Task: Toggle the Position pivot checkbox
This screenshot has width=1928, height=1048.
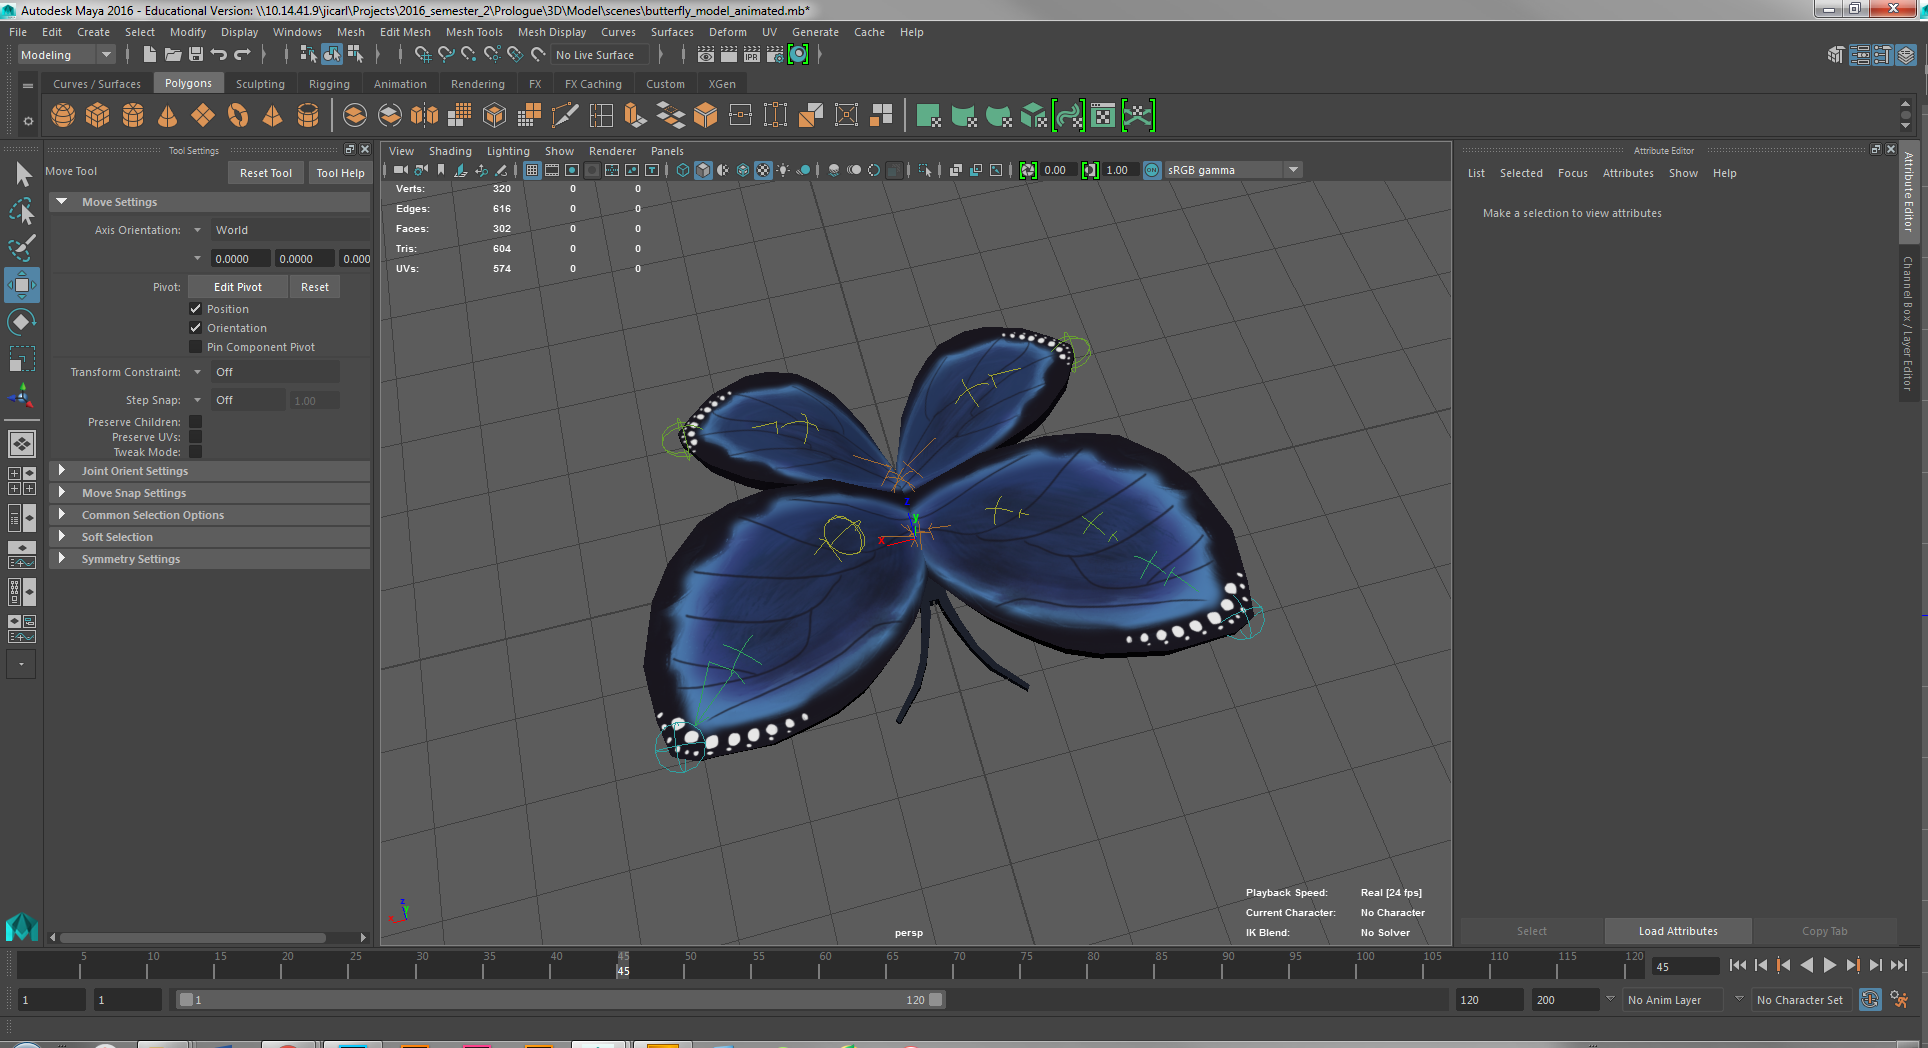Action: pos(196,309)
